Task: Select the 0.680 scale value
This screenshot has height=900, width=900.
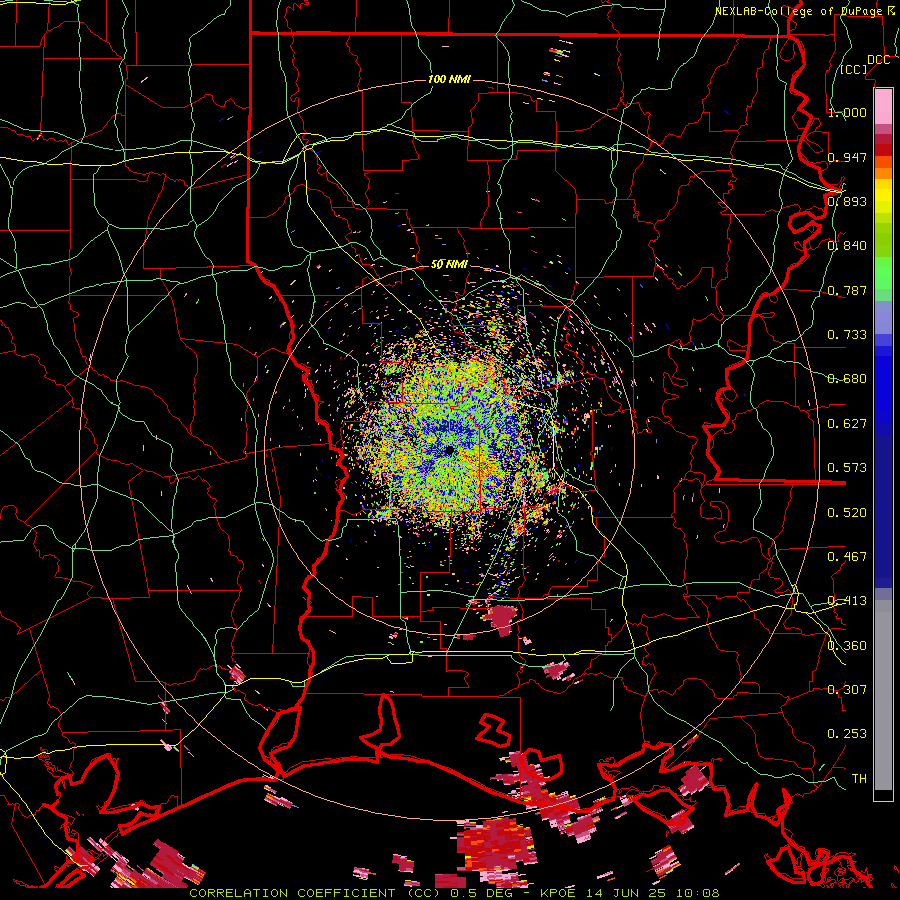Action: tap(847, 378)
